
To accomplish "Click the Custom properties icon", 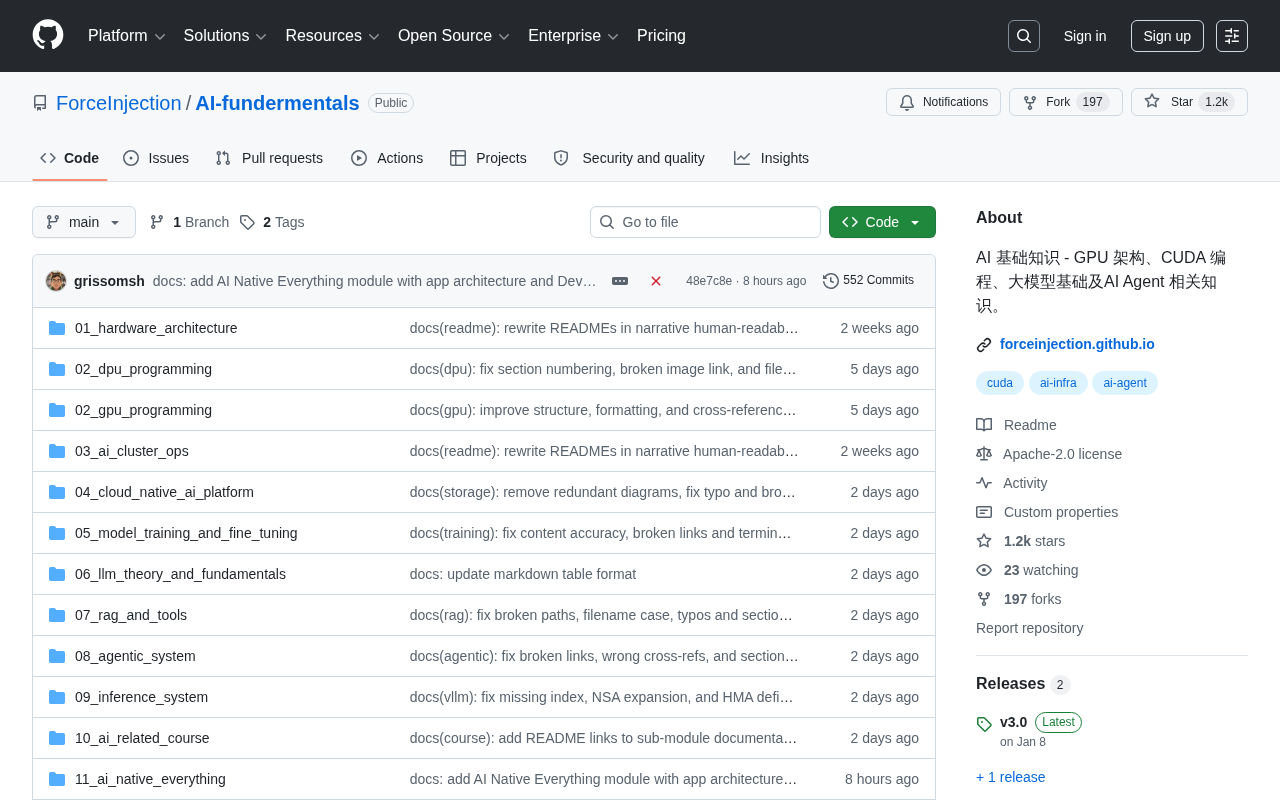I will 984,512.
